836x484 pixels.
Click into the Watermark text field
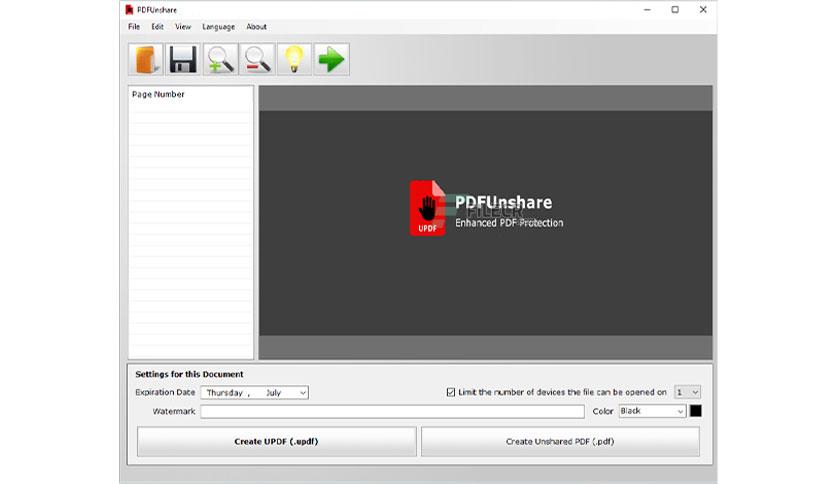coord(392,412)
